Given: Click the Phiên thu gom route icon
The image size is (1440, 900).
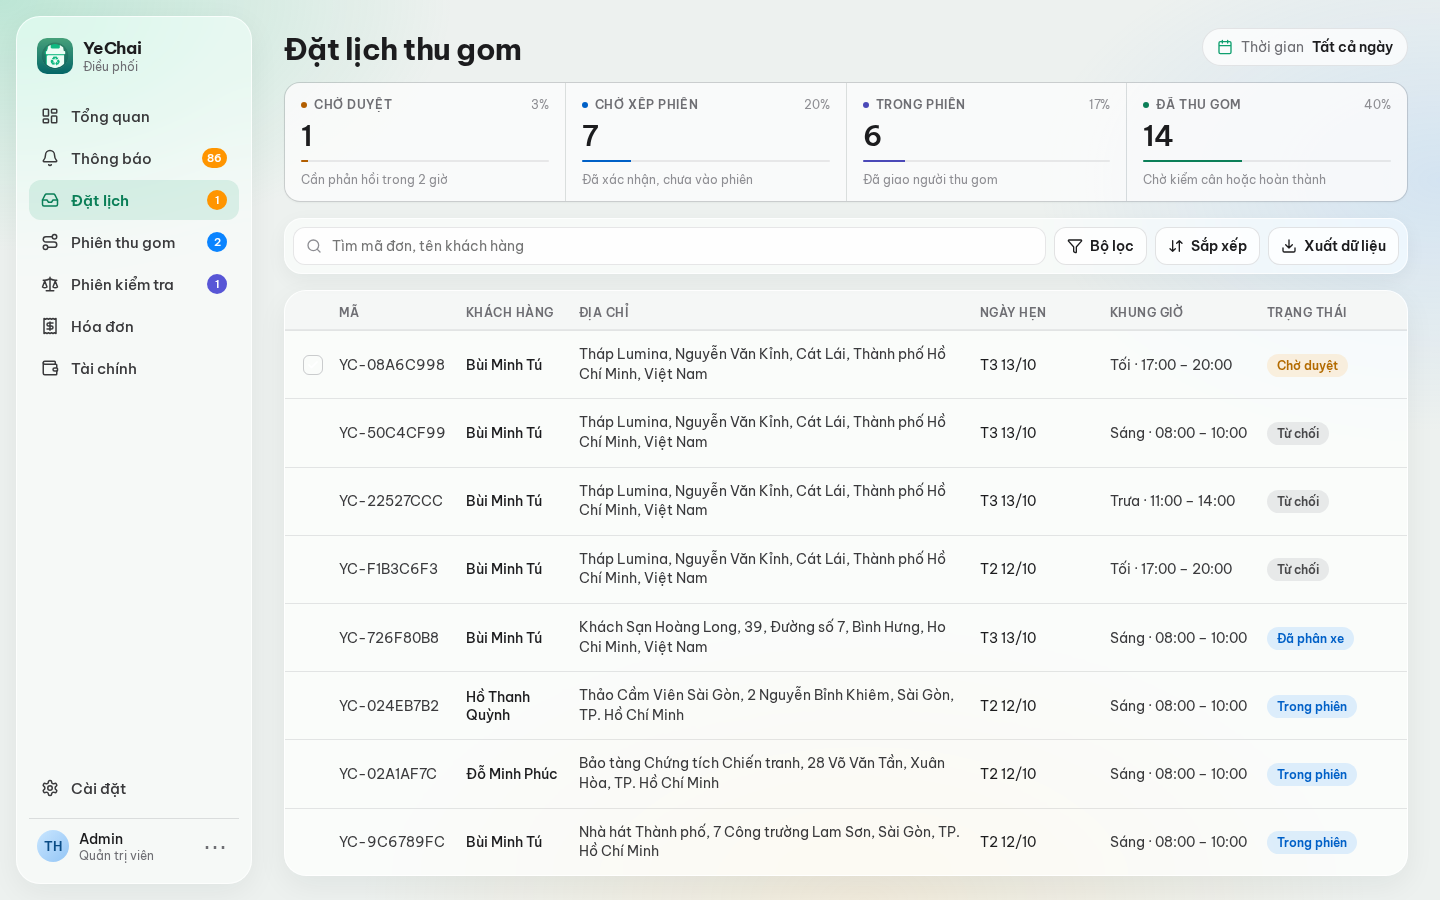Looking at the screenshot, I should tap(50, 242).
